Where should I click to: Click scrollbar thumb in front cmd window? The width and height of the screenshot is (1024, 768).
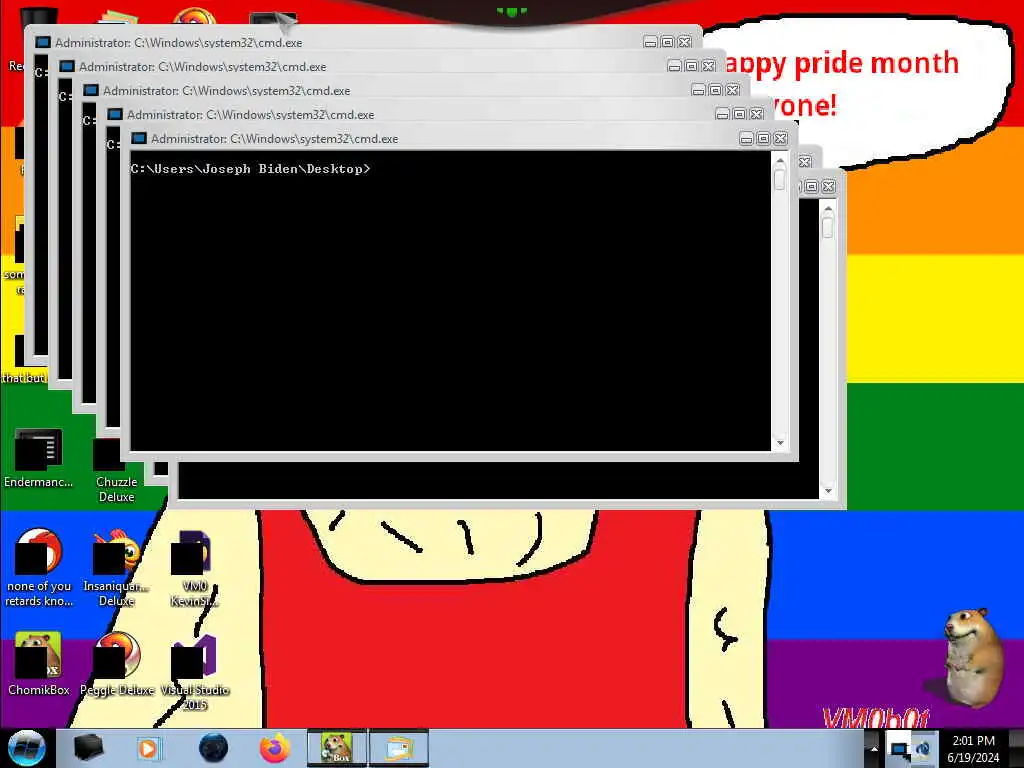(x=780, y=178)
